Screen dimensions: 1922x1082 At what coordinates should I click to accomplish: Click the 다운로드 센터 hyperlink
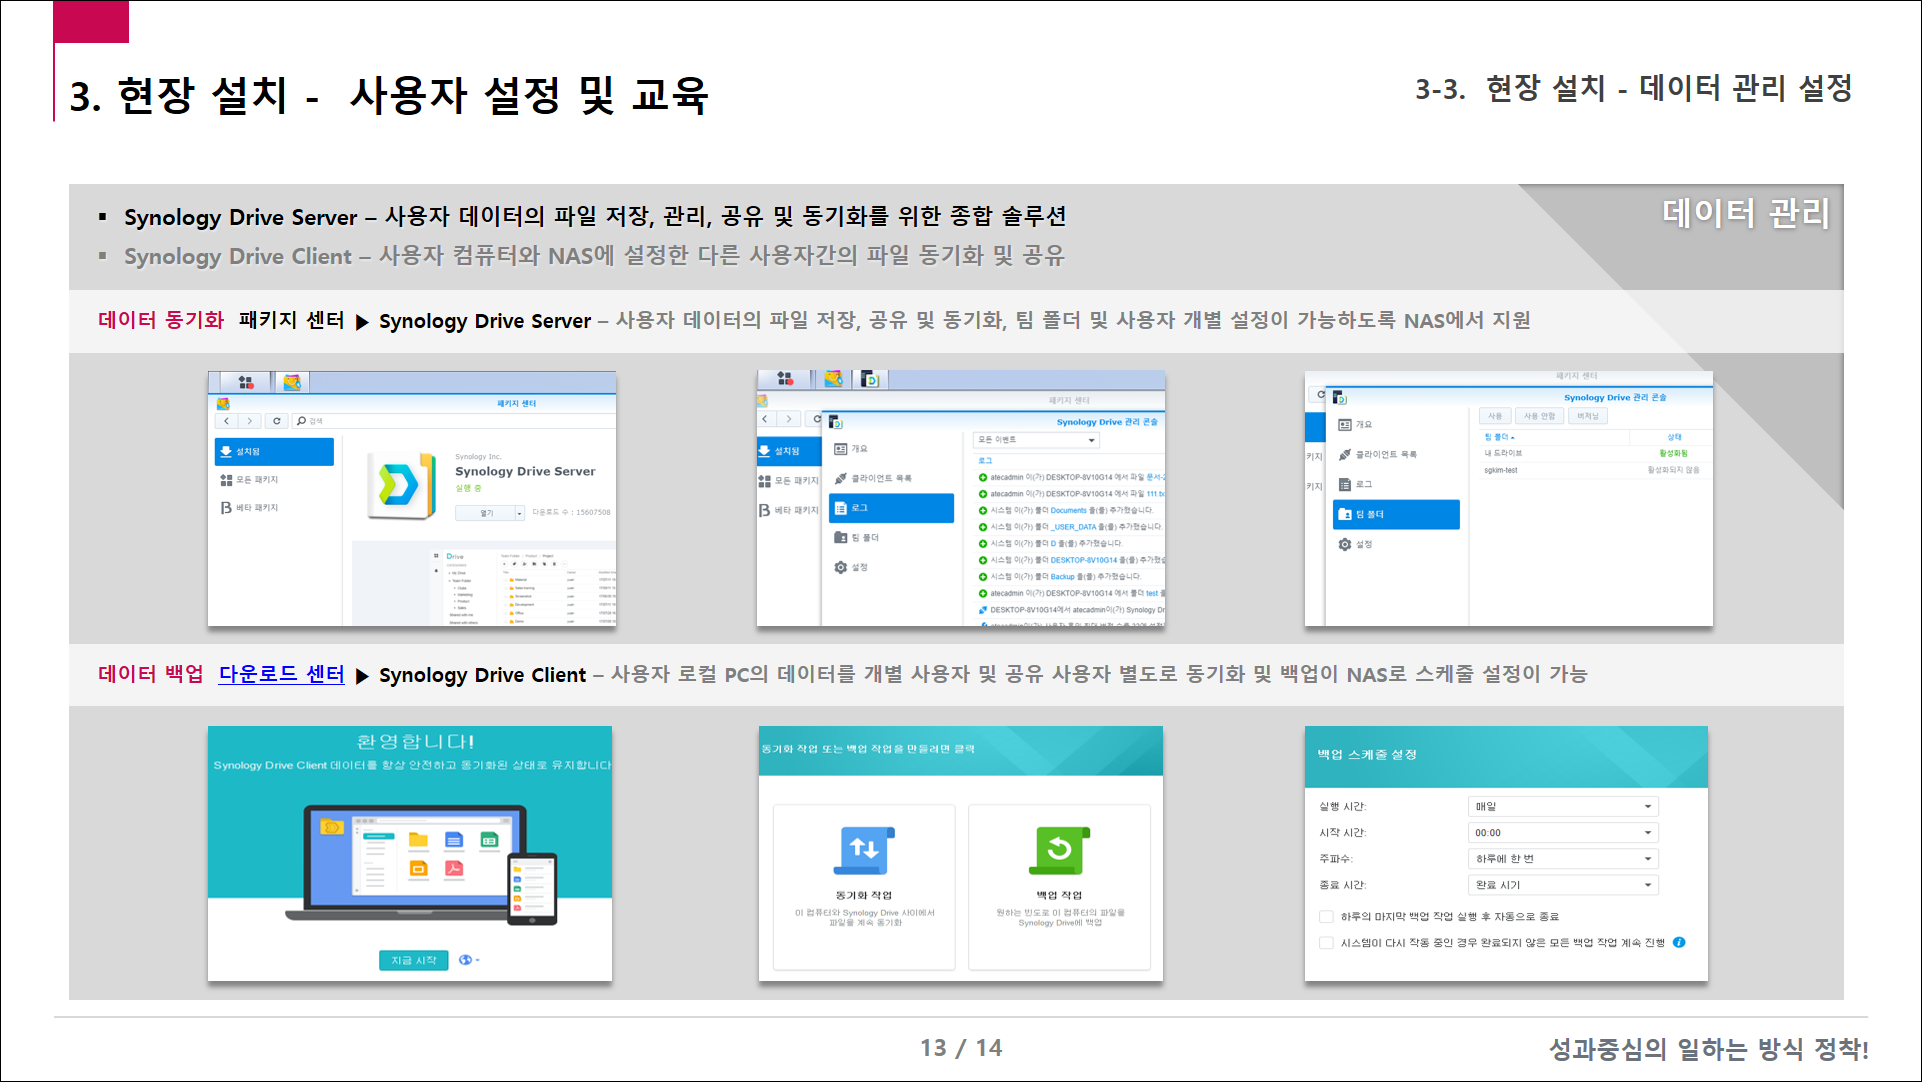(281, 674)
